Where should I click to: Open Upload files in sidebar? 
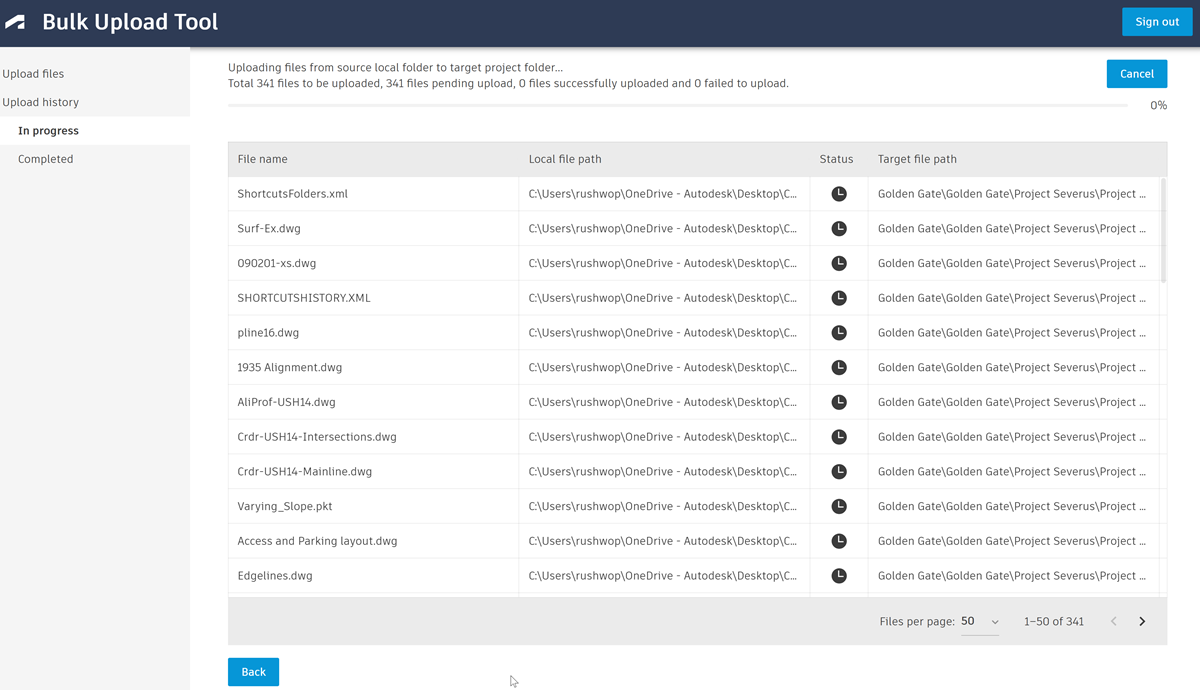point(33,74)
